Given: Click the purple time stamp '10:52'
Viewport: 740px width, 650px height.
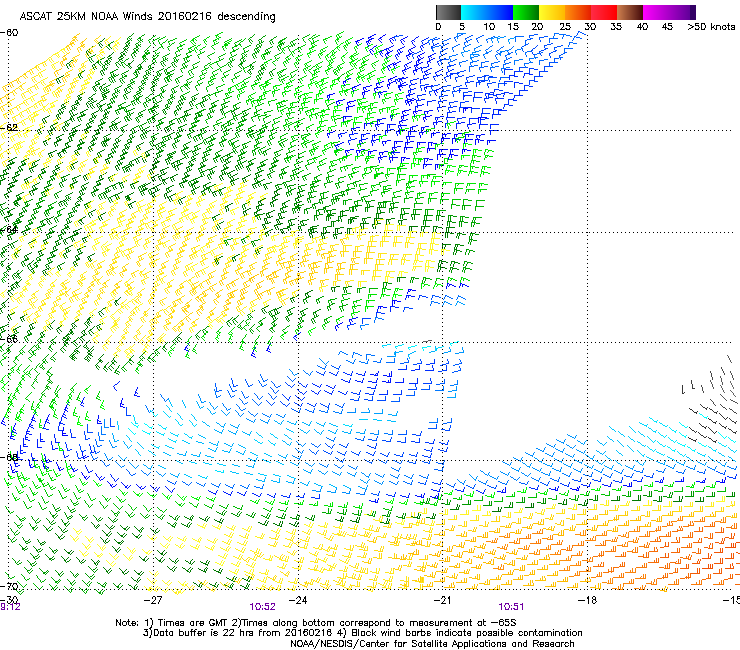Looking at the screenshot, I should 262,607.
